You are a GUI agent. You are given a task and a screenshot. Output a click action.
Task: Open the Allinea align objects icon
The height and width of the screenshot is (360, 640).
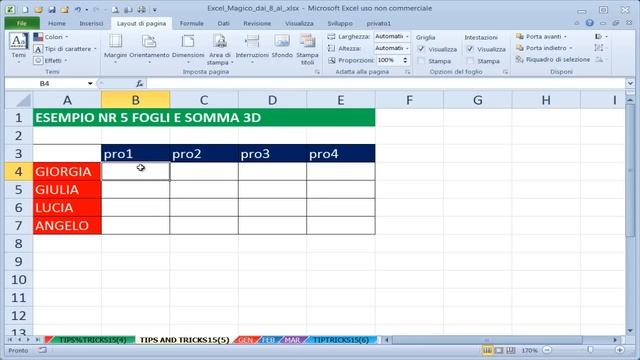(x=600, y=37)
